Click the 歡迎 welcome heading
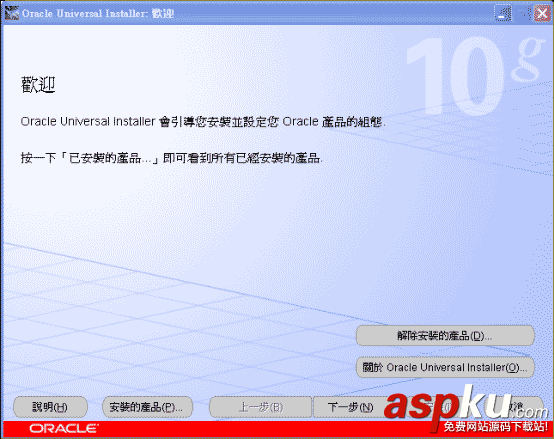This screenshot has height=439, width=554. (x=38, y=85)
